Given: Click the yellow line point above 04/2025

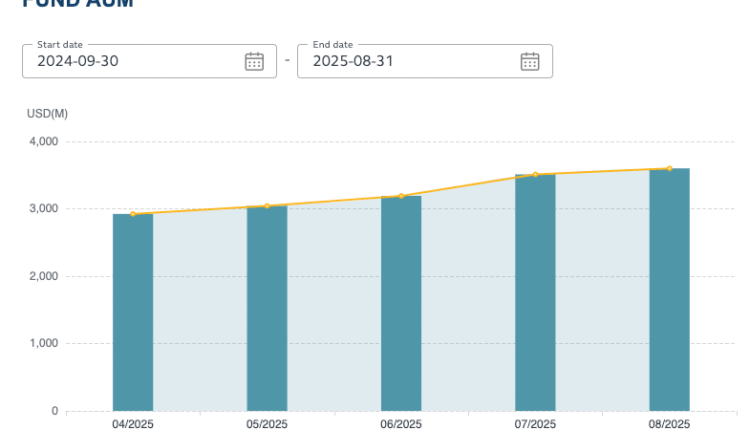Looking at the screenshot, I should (x=133, y=214).
